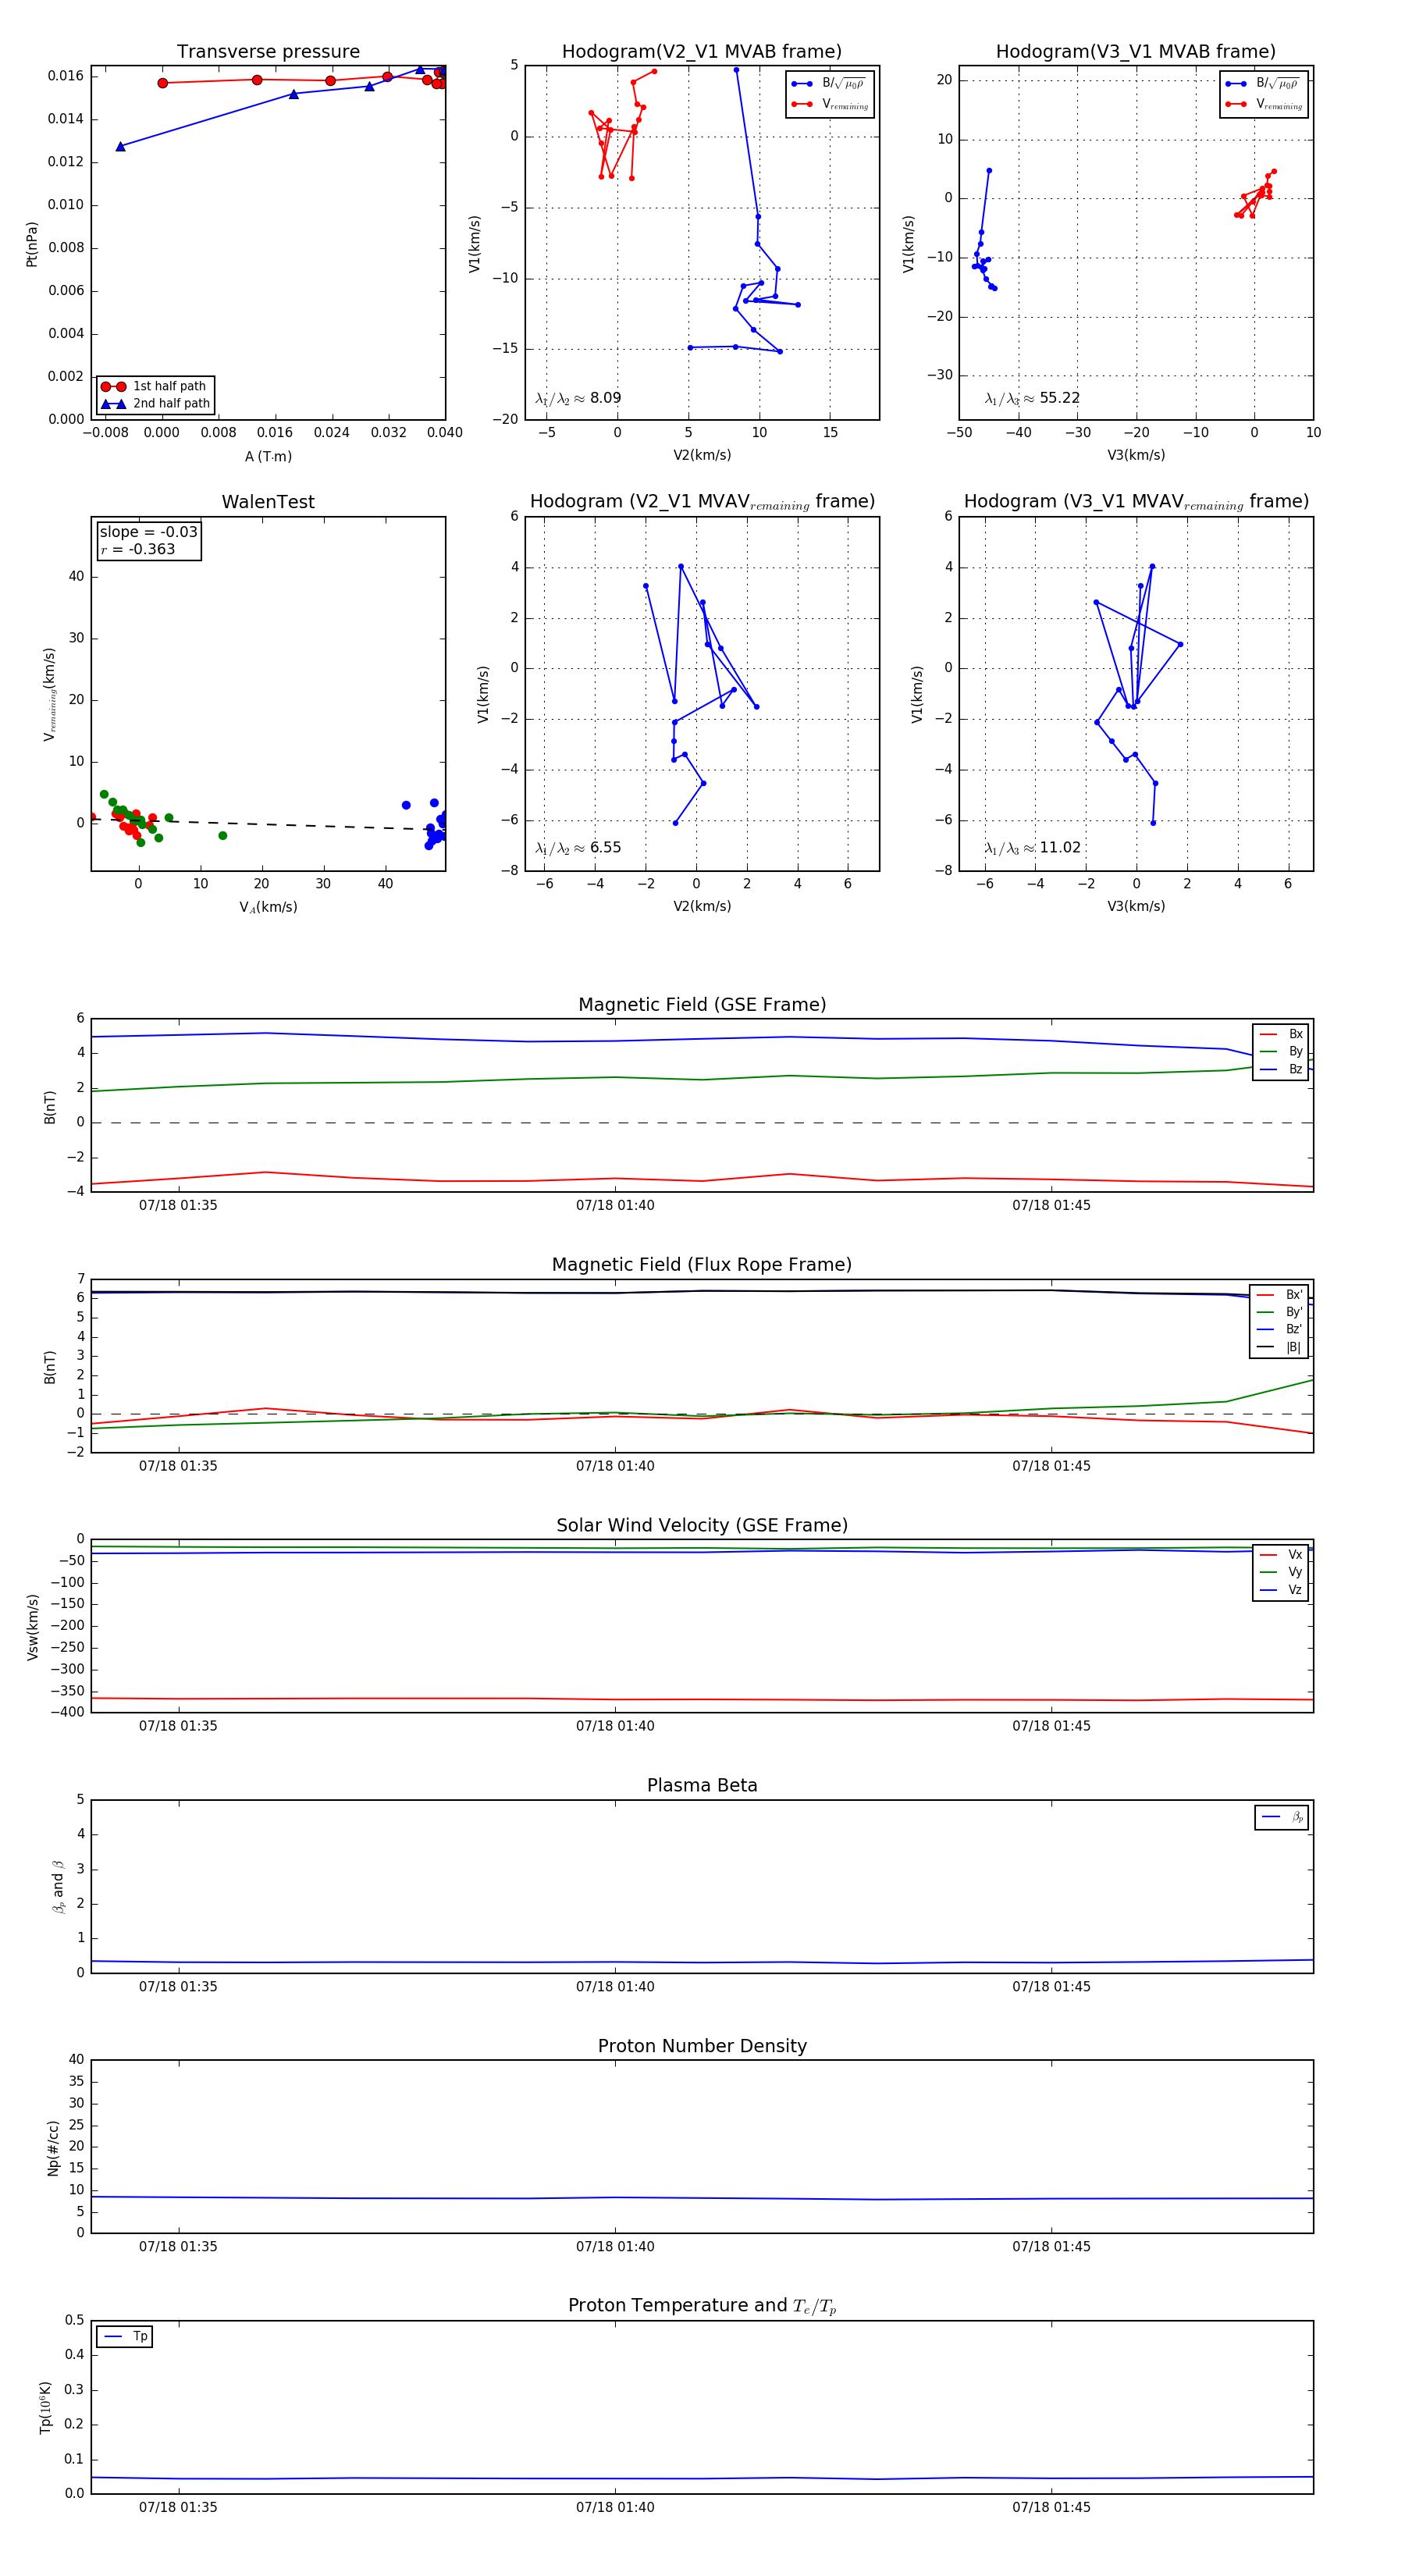Click the "Plasma Beta" panel title
1405x2576 pixels.
click(x=702, y=1785)
